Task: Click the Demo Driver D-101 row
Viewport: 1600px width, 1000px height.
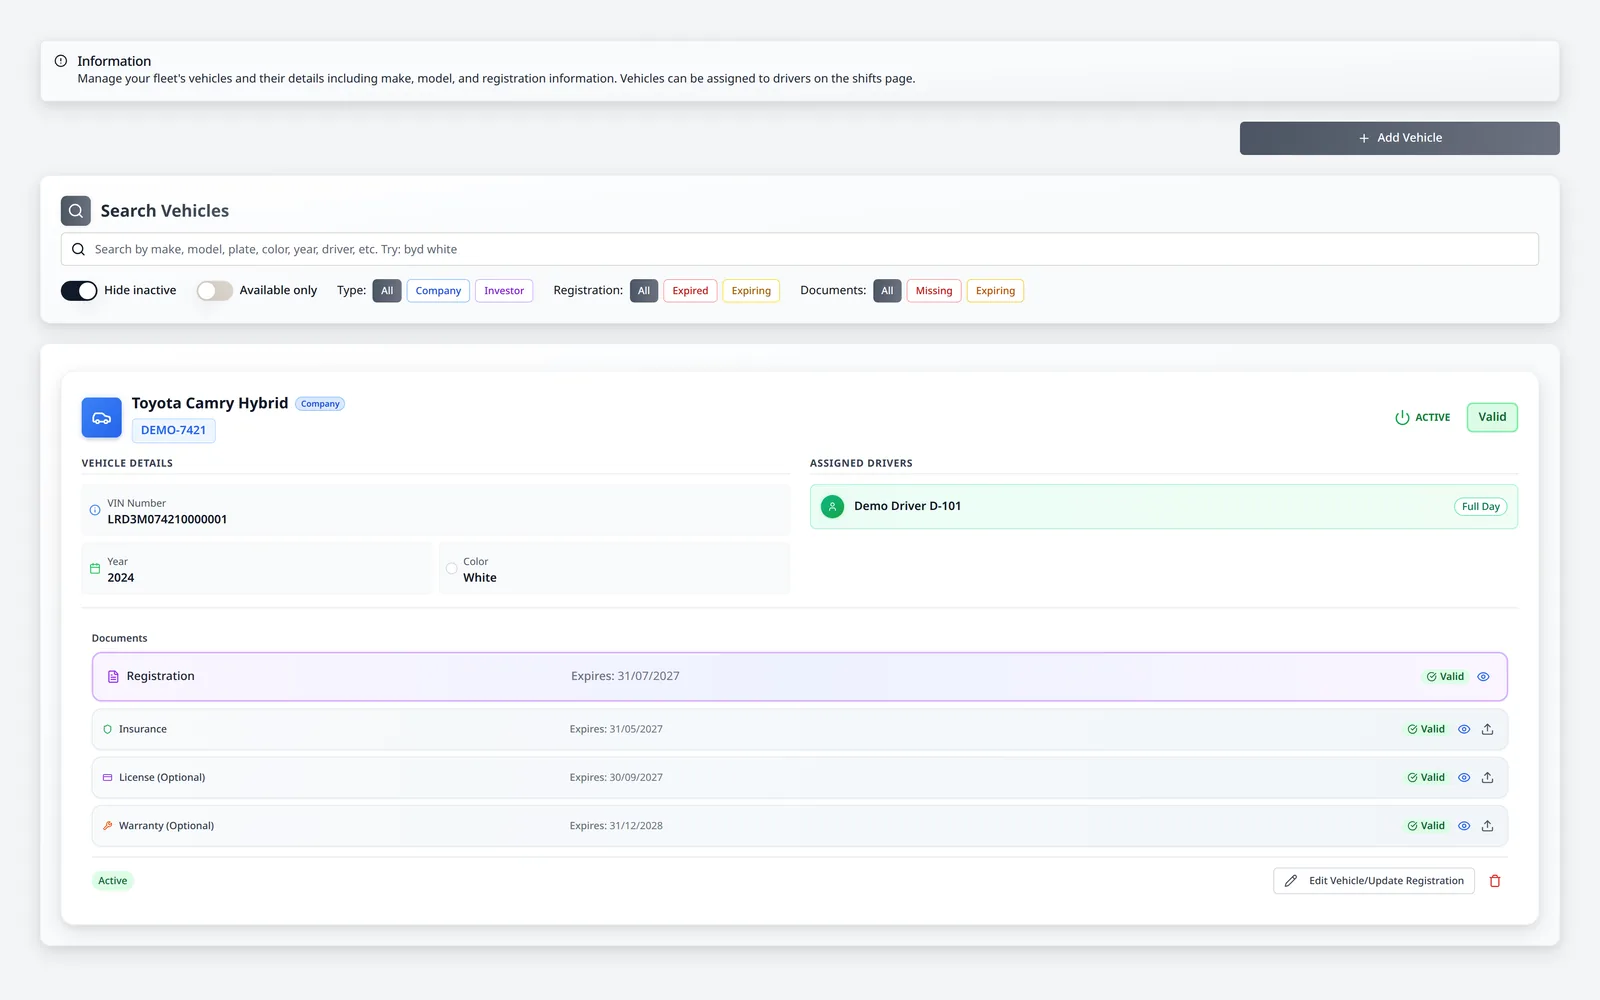Action: 1164,507
